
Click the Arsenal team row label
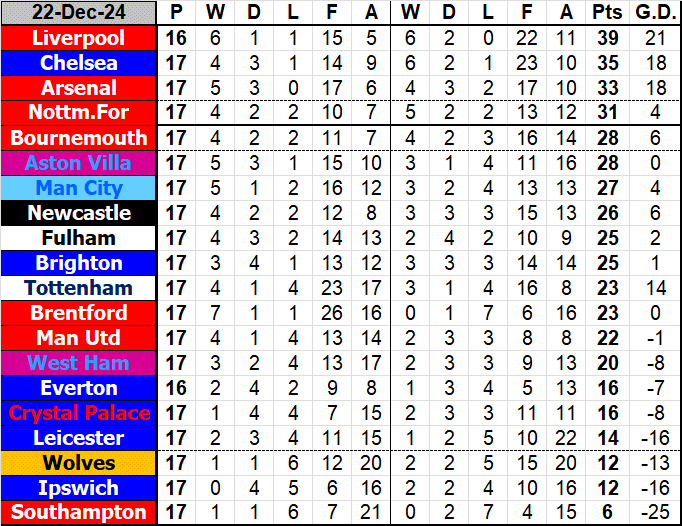[79, 88]
